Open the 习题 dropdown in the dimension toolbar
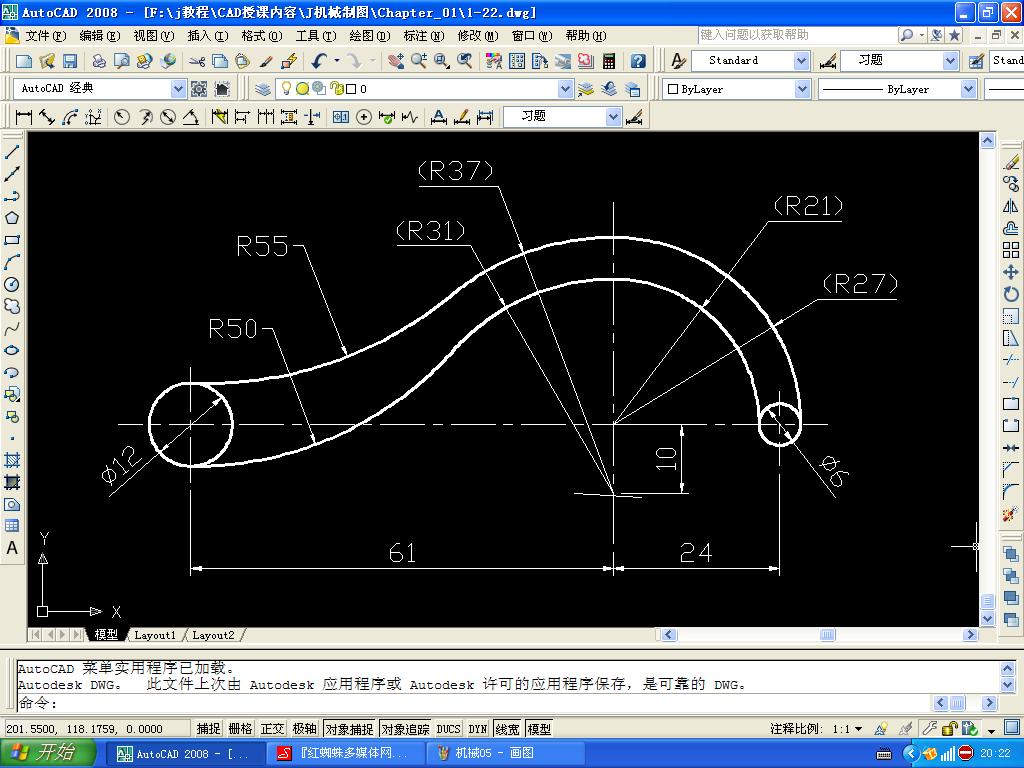 (613, 117)
